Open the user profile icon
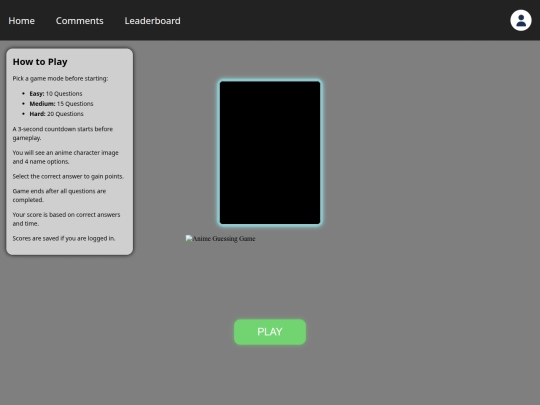 [x=520, y=20]
